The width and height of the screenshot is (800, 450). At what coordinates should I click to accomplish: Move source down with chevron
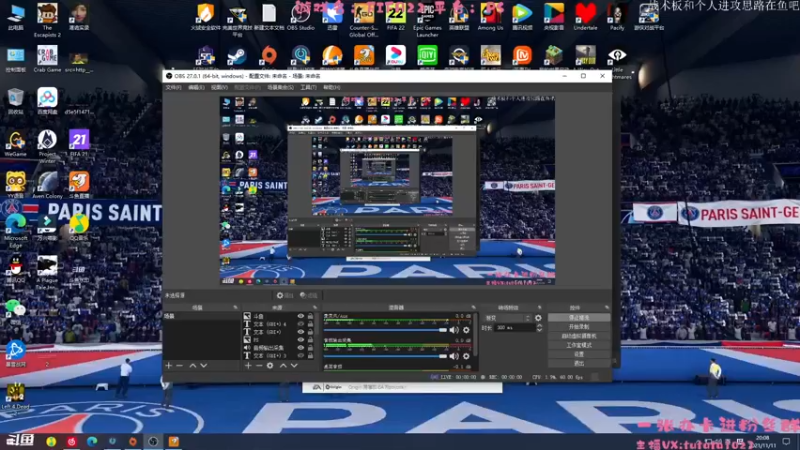(x=294, y=365)
